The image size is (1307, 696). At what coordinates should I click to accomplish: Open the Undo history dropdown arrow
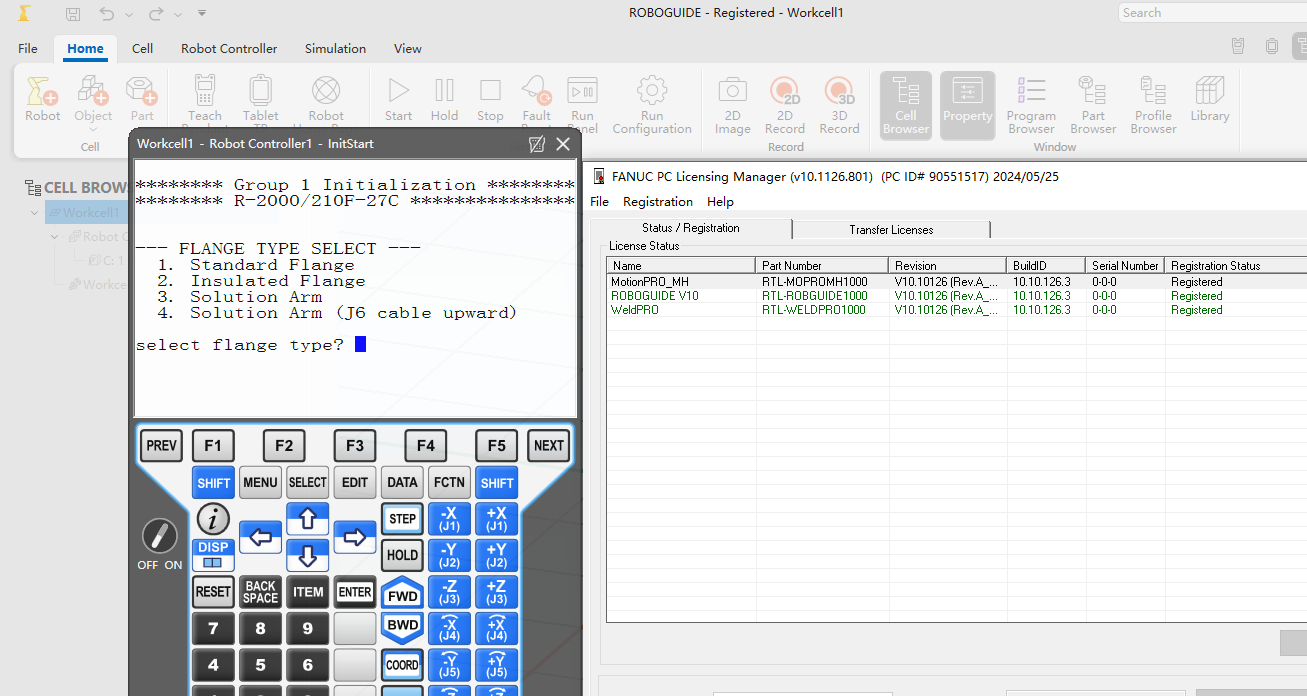pos(129,14)
